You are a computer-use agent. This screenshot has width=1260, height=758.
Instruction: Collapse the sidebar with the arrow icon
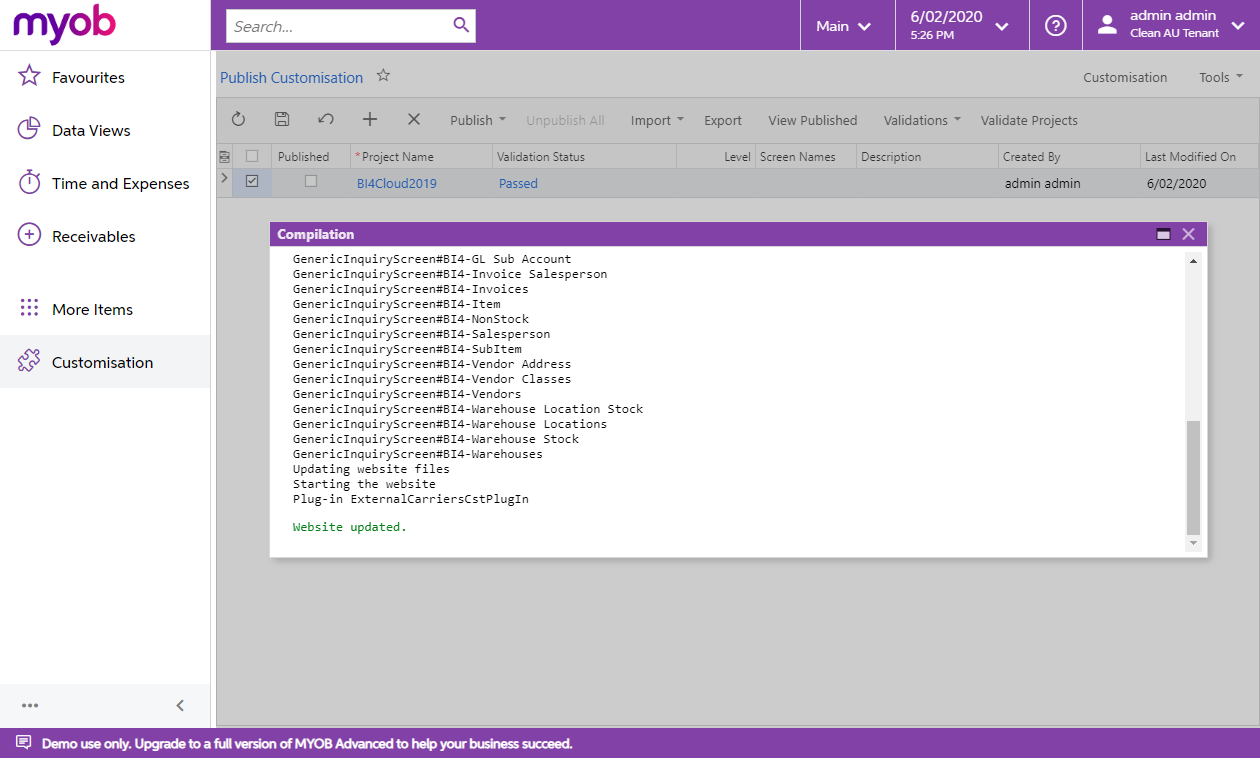(x=180, y=705)
